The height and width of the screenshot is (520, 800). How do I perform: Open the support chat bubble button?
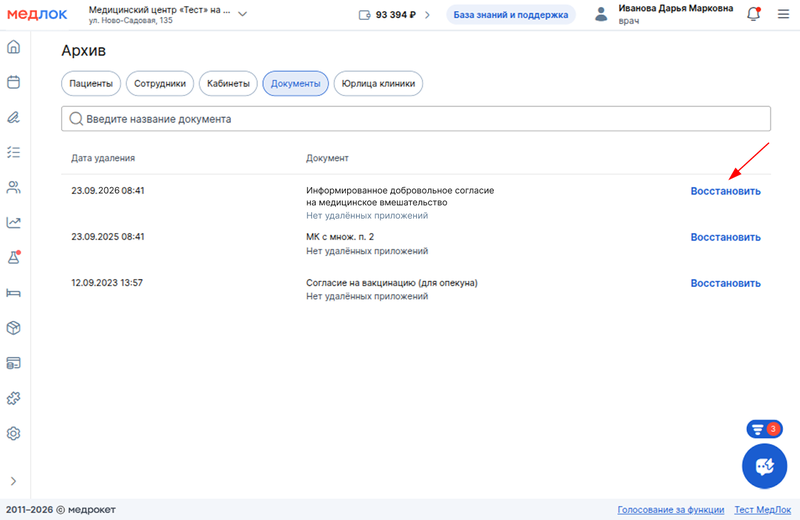coord(764,466)
